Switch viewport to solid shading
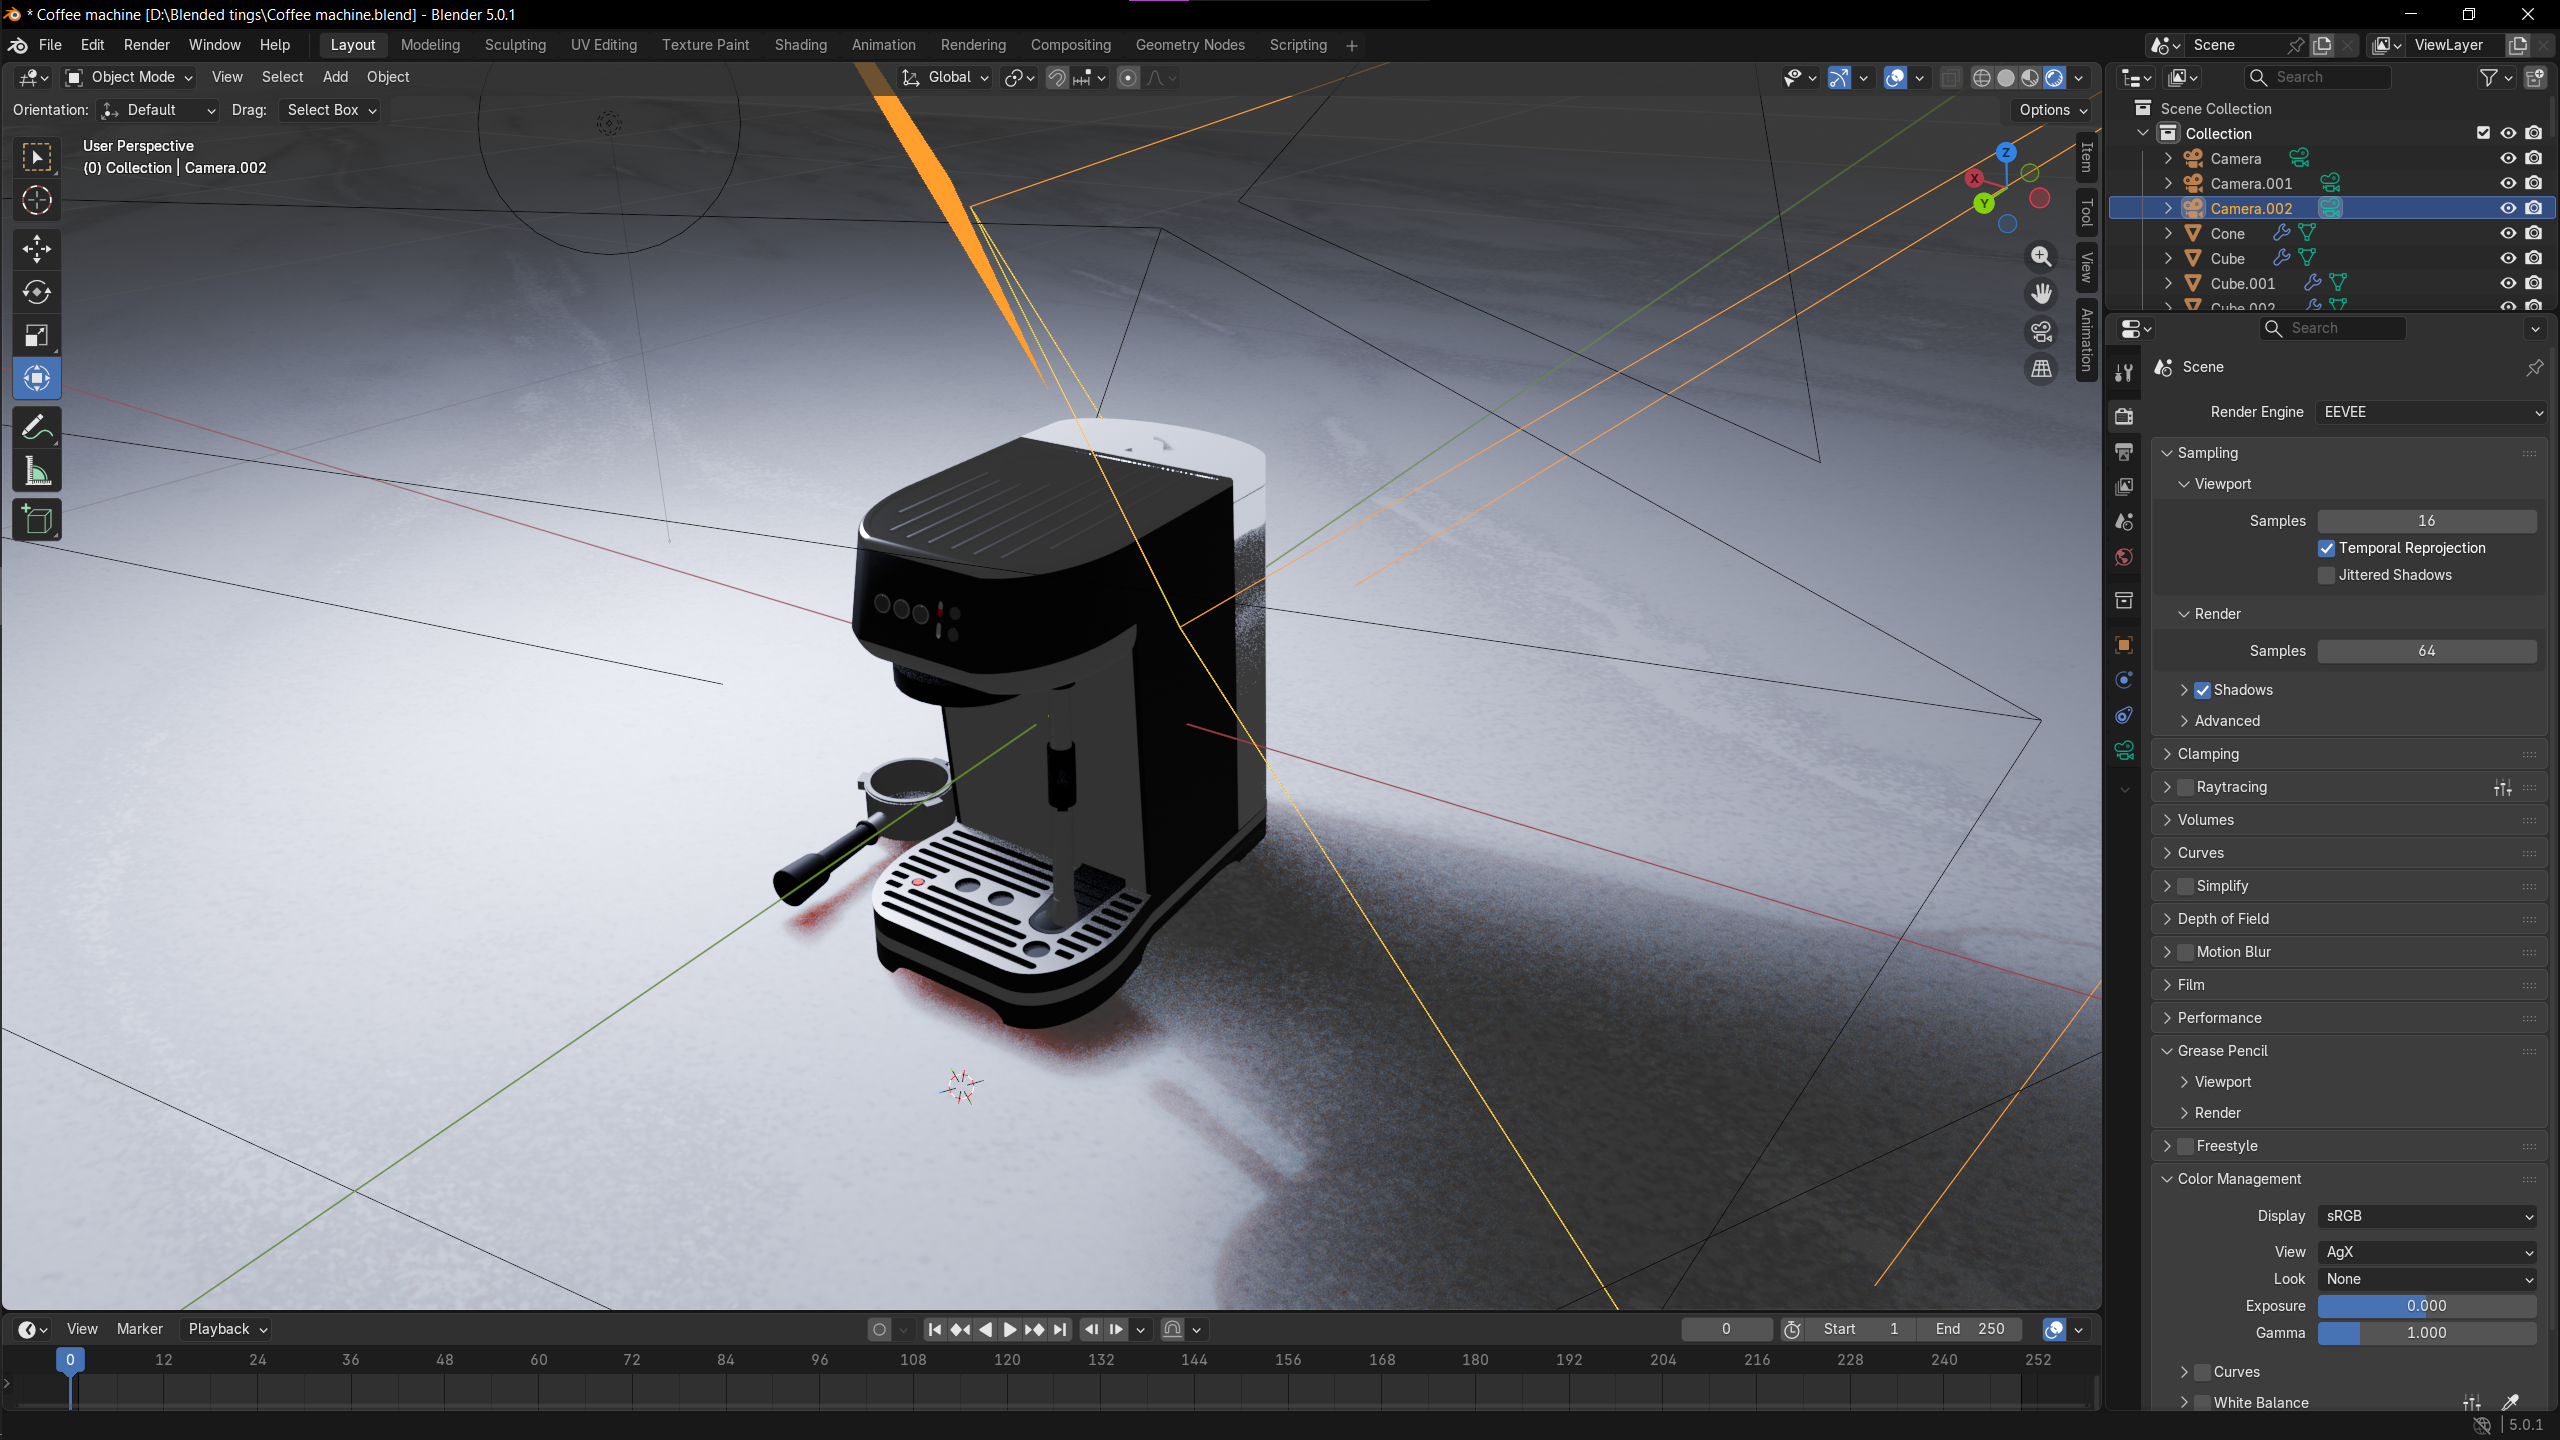Screen dimensions: 2560x1440 tap(2006, 78)
